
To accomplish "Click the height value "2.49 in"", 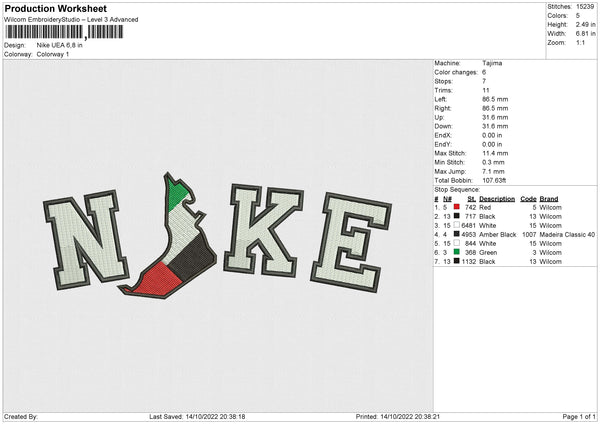I will [x=585, y=24].
